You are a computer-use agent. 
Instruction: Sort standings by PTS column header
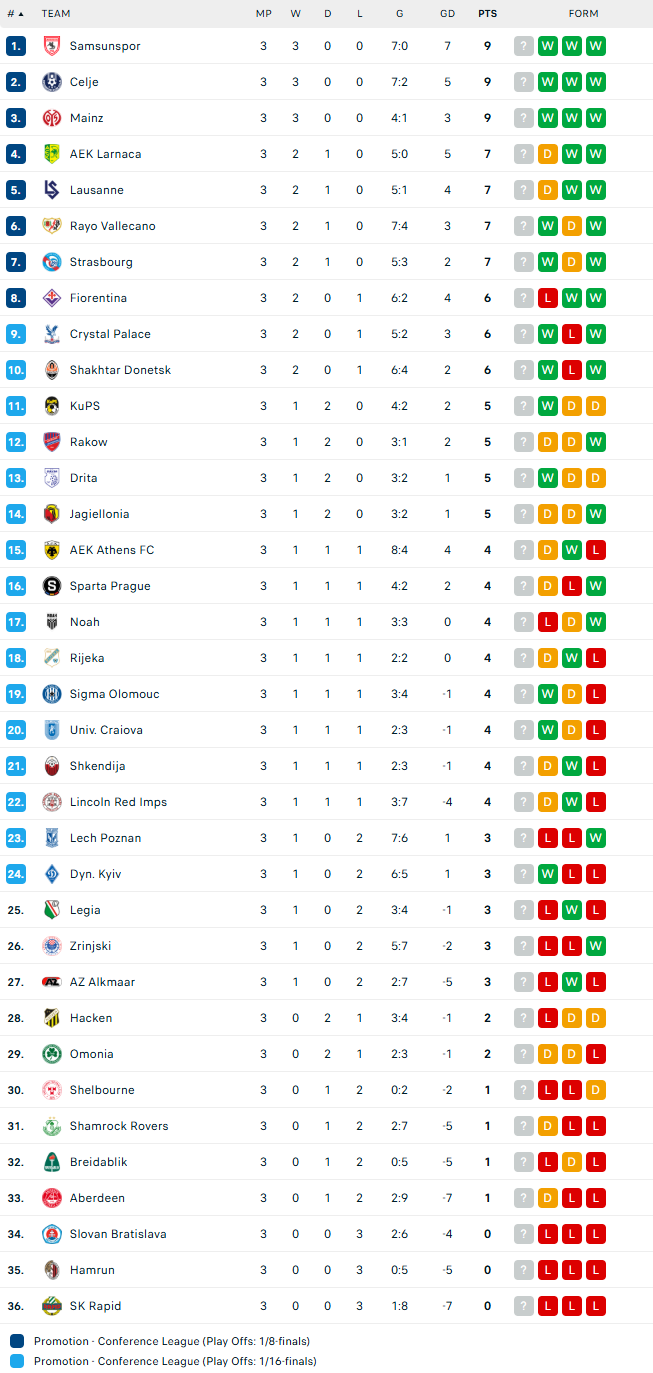pyautogui.click(x=487, y=14)
